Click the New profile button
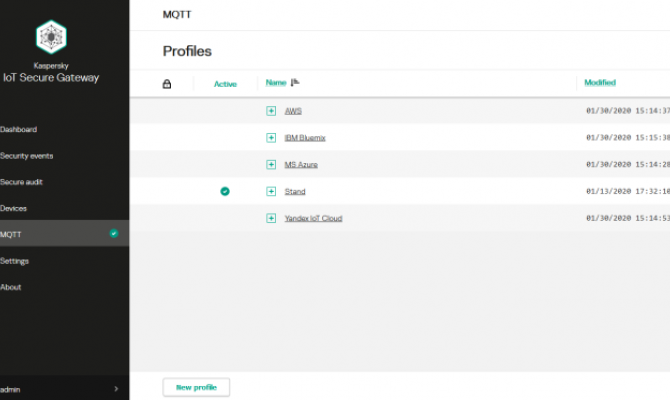 click(x=196, y=387)
